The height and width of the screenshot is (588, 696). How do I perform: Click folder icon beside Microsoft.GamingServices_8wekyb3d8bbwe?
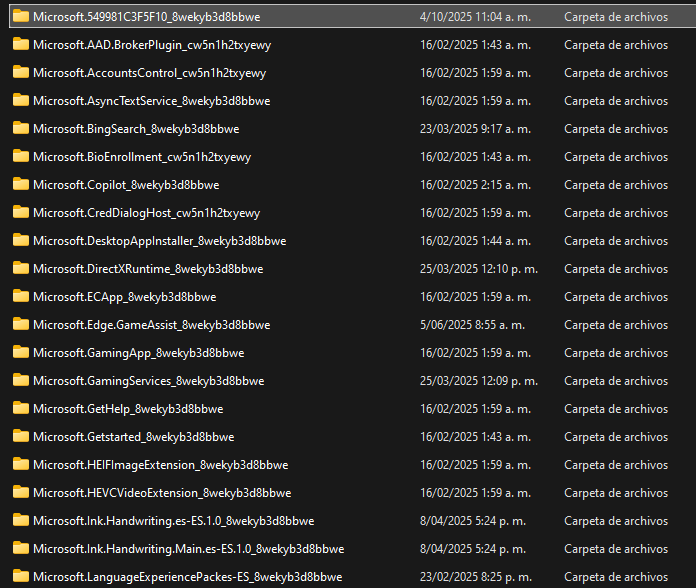(x=20, y=380)
